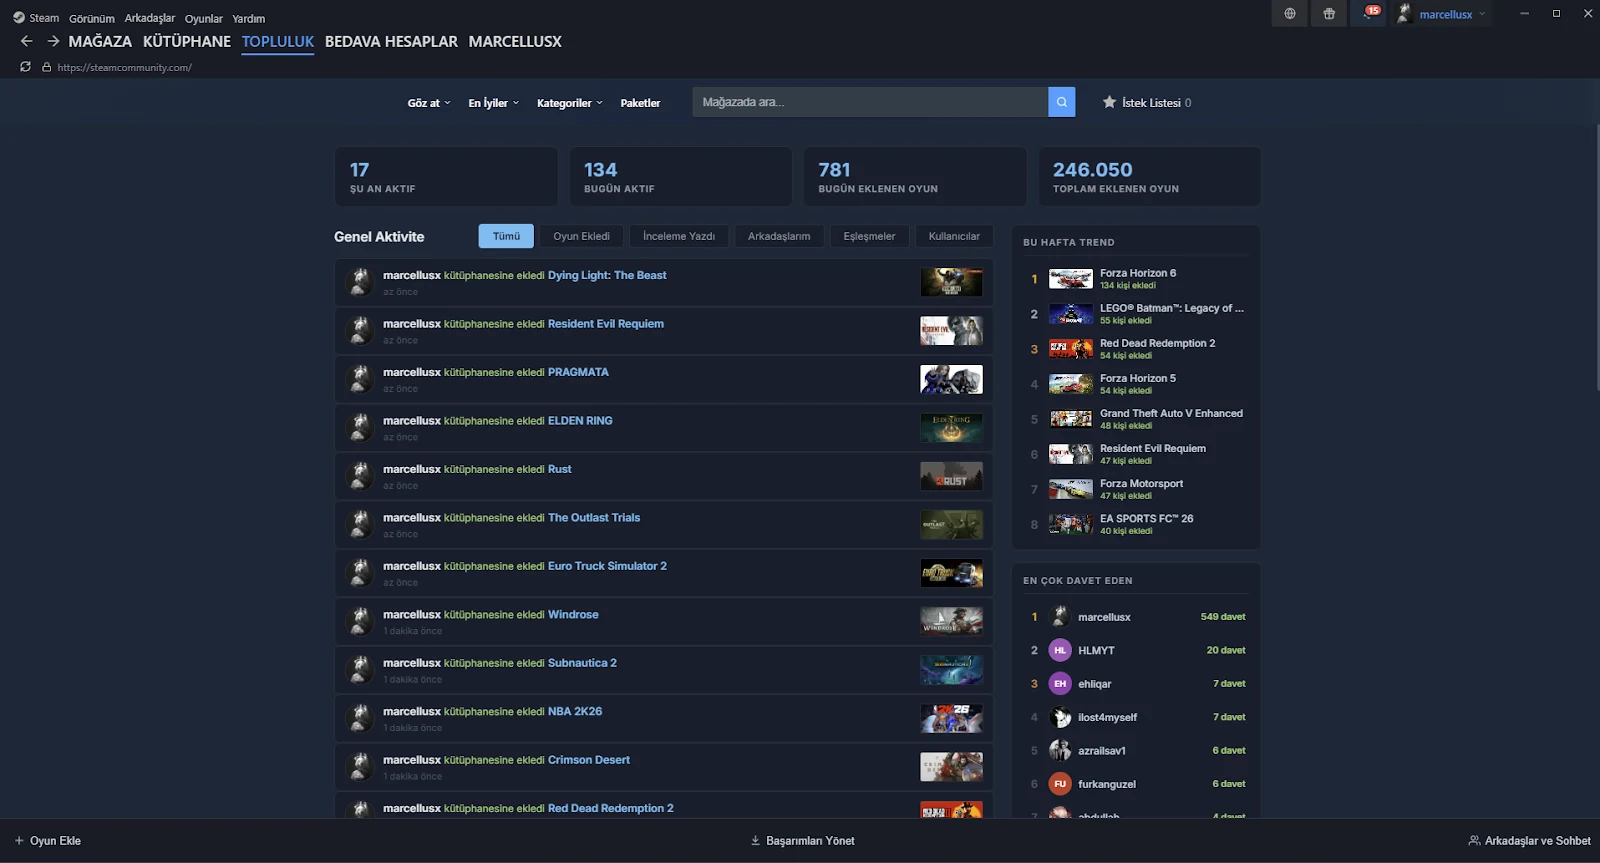1600x863 pixels.
Task: Open the ELDEN RING game link
Action: pos(580,421)
